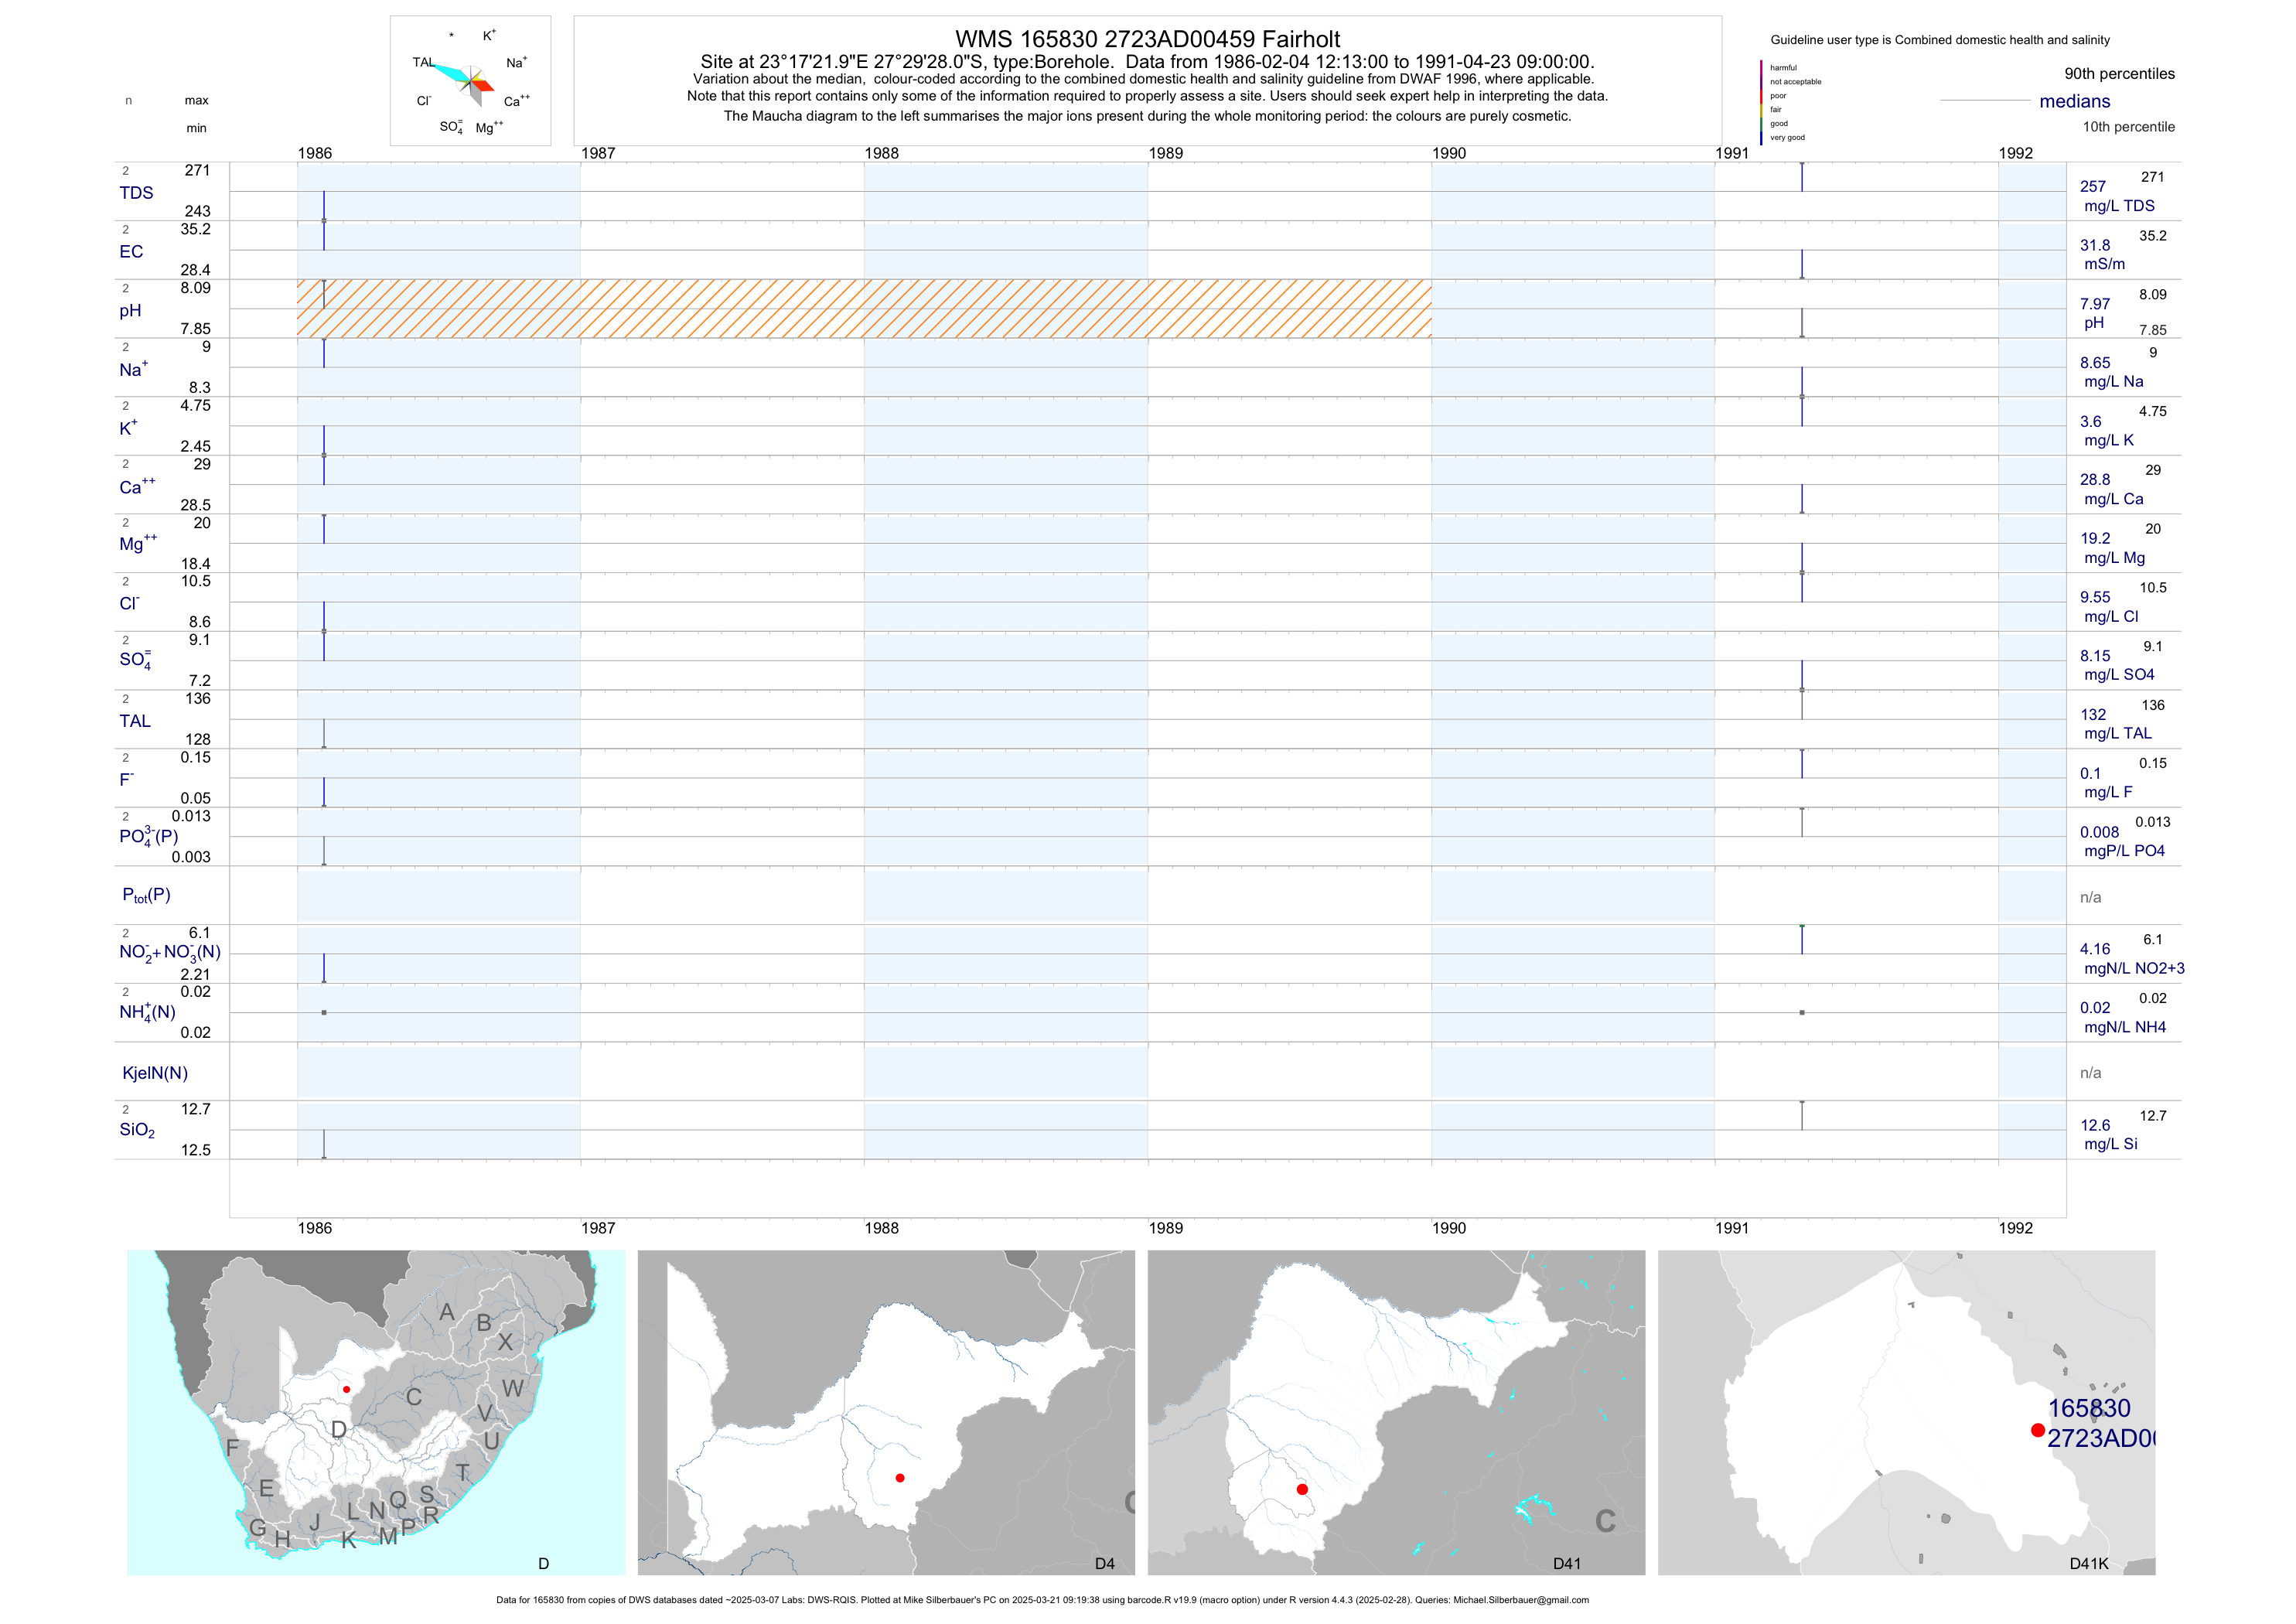Click the SiO2 parameter label
This screenshot has width=2296, height=1624.
[x=137, y=1130]
